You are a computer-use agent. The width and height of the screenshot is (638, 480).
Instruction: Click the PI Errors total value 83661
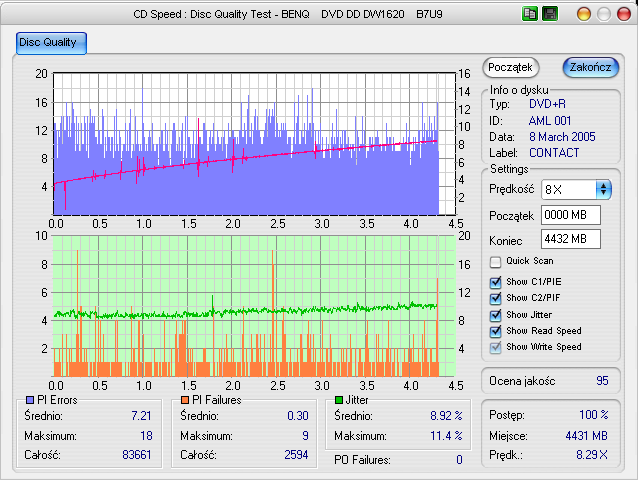(x=137, y=455)
